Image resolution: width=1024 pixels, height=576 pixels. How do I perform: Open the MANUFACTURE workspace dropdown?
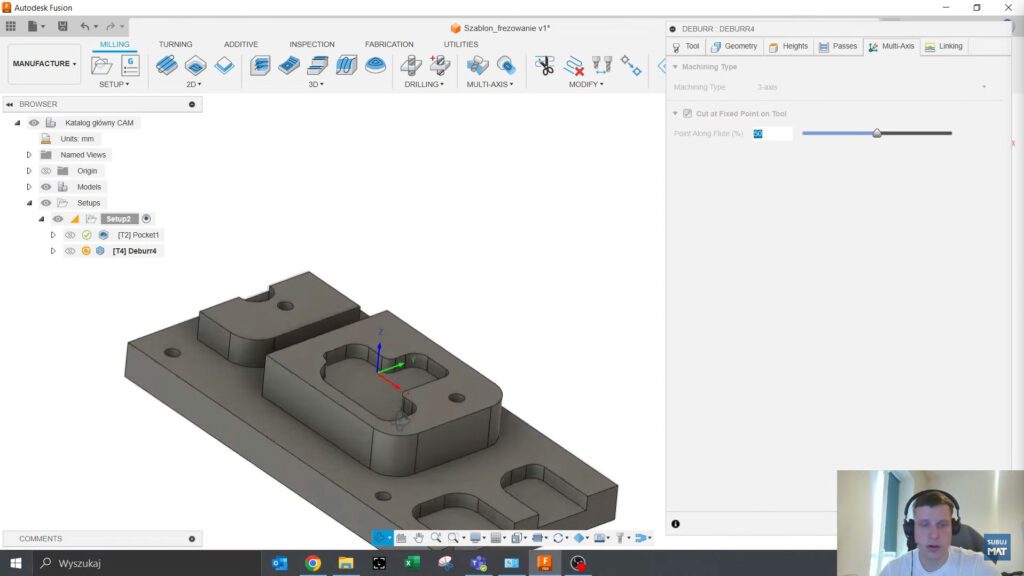pos(44,64)
